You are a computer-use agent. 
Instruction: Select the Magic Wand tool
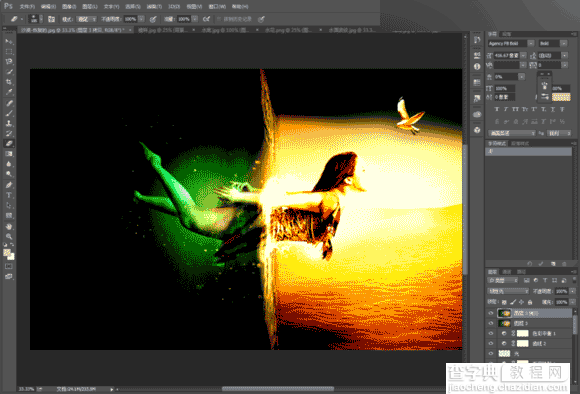(9, 71)
